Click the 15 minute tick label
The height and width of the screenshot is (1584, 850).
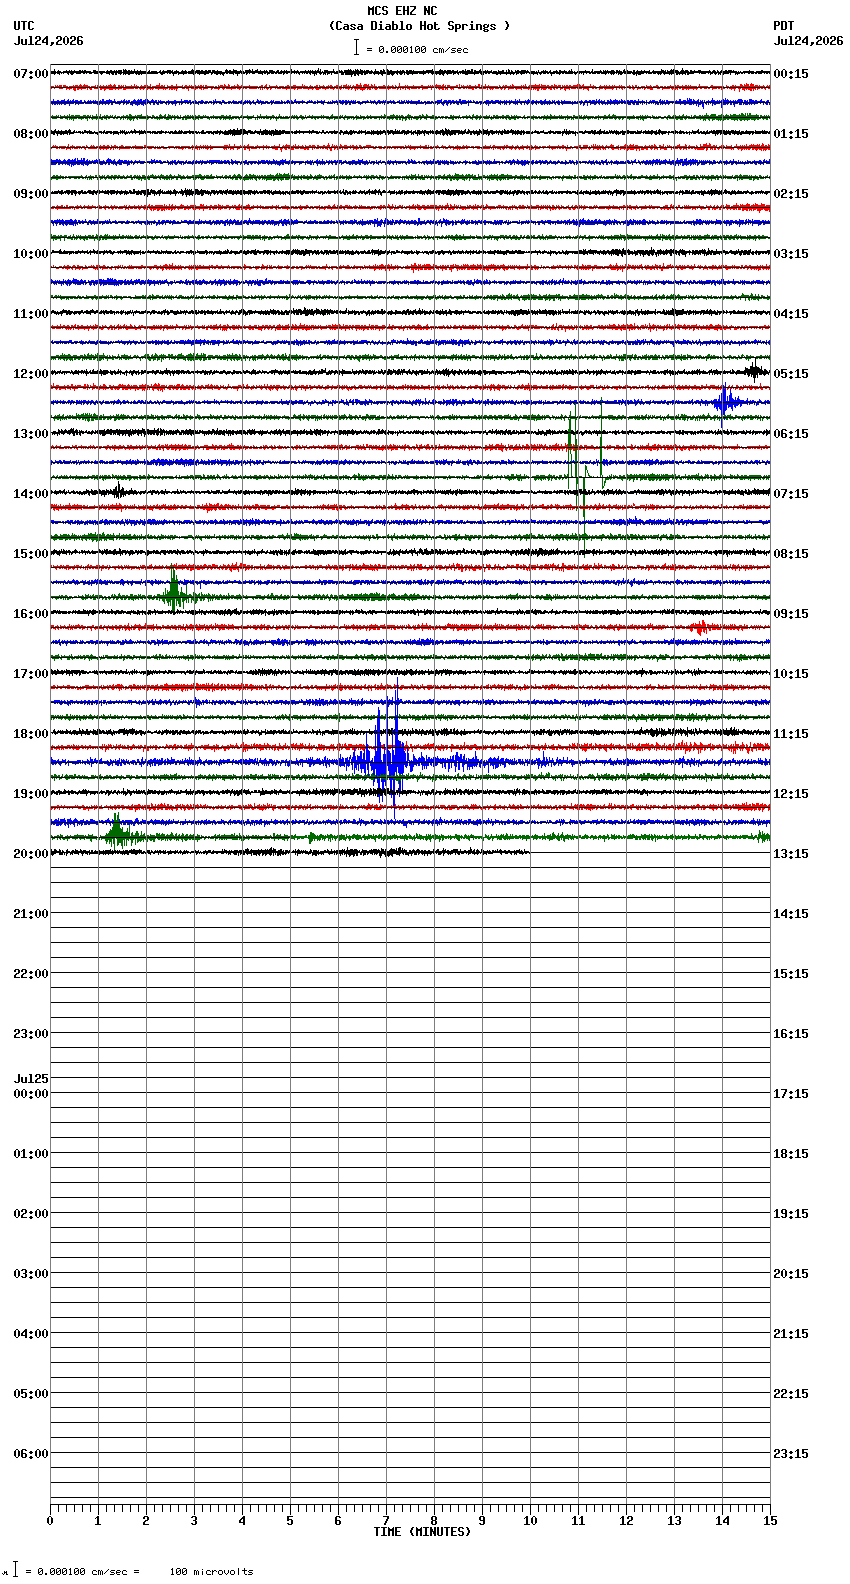770,1521
